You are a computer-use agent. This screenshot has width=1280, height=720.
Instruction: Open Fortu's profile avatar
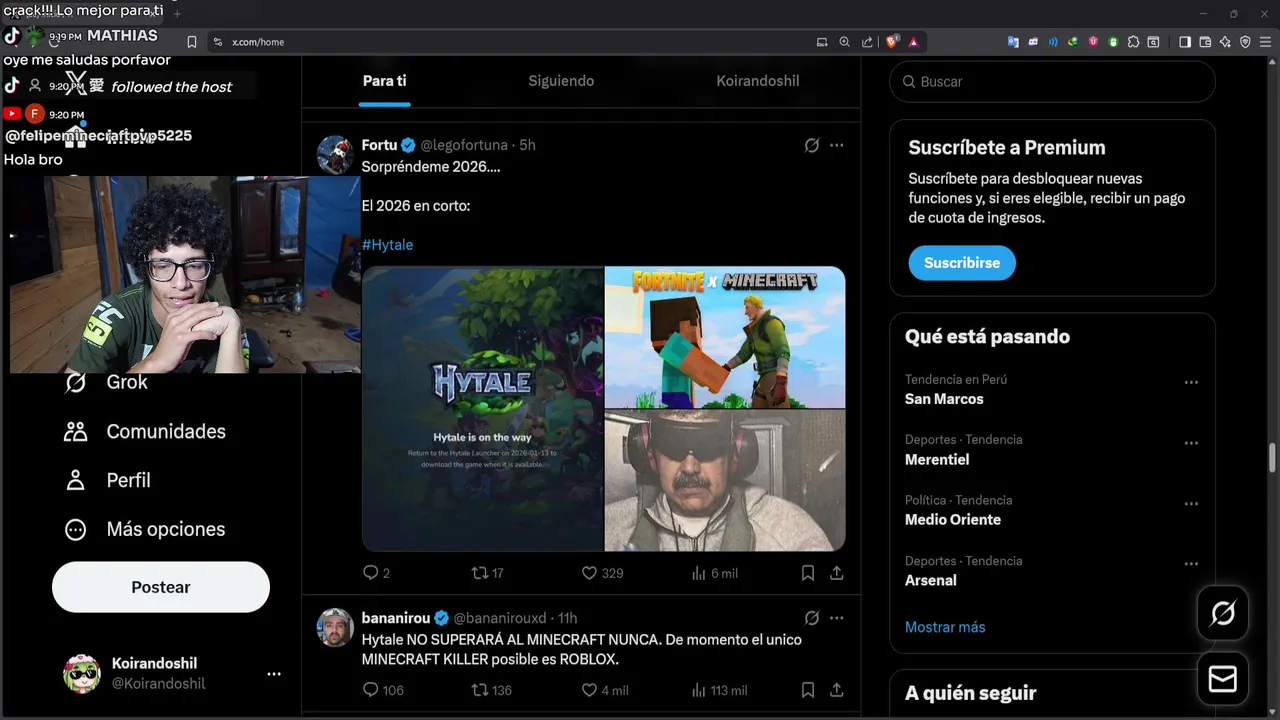[x=335, y=155]
